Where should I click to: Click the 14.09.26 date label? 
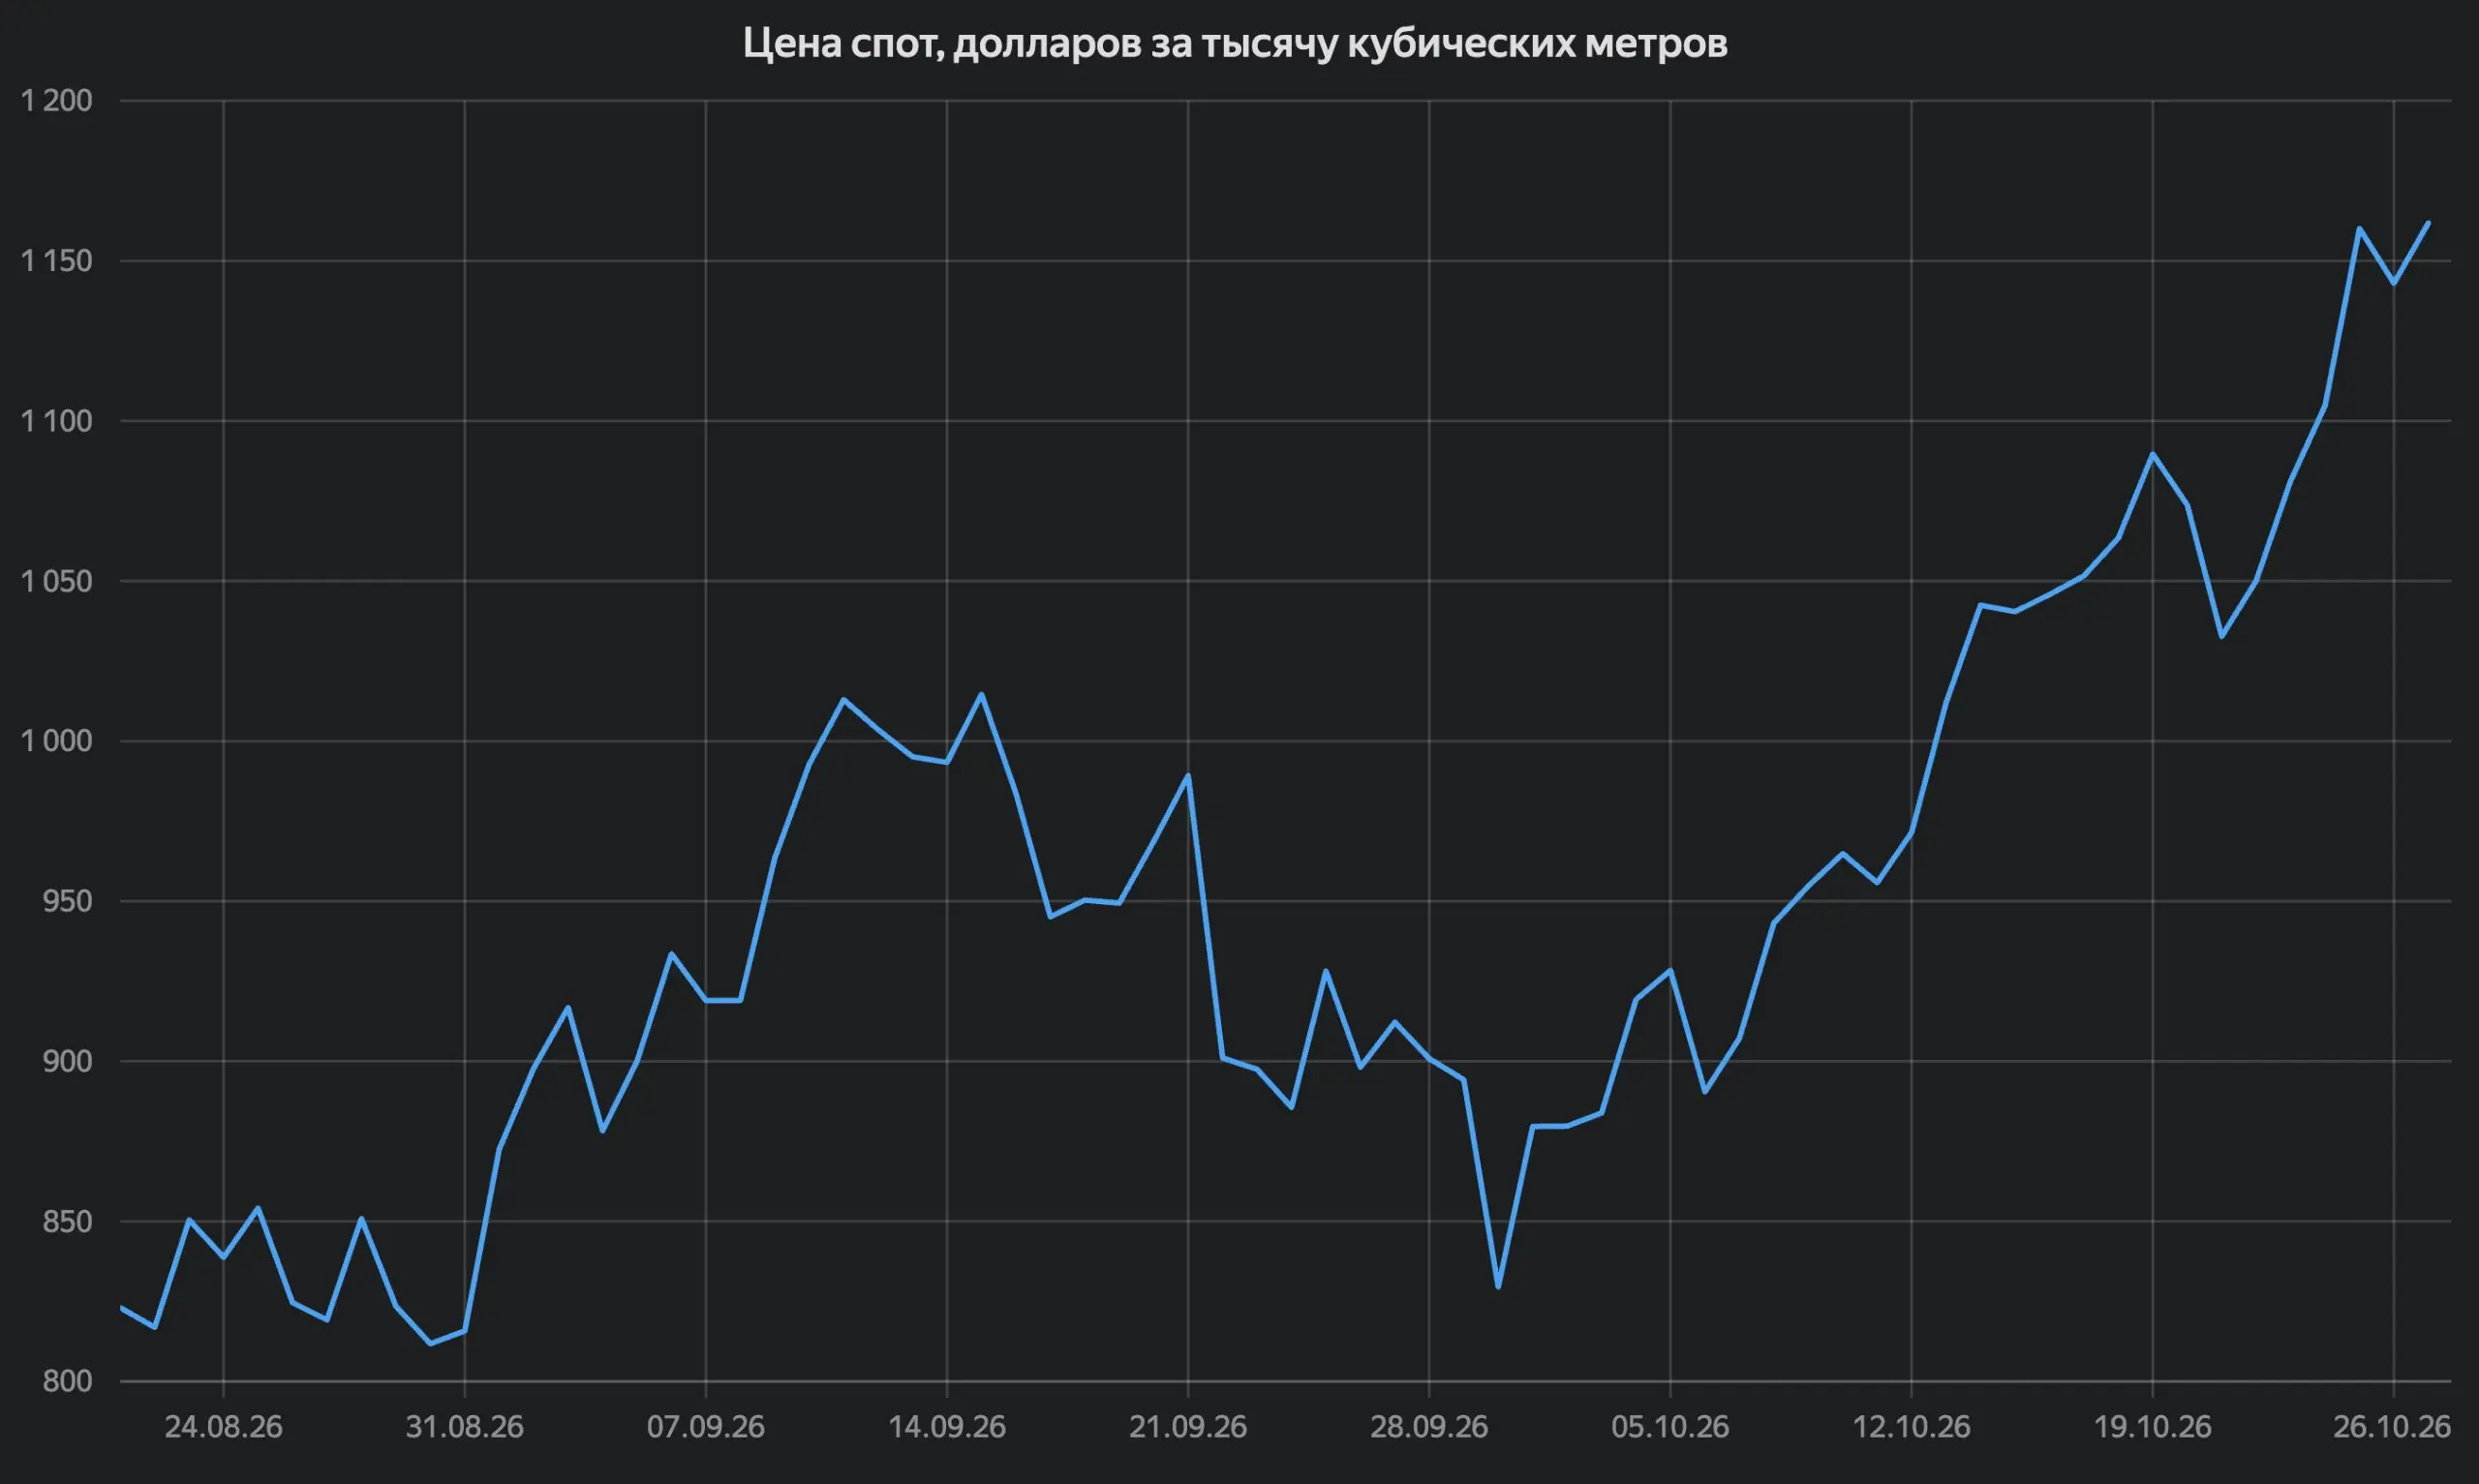pos(947,1426)
